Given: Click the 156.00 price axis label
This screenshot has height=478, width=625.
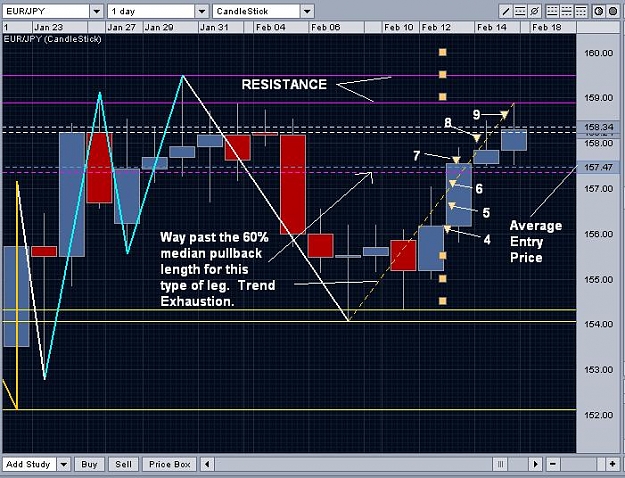Looking at the screenshot, I should pos(598,234).
